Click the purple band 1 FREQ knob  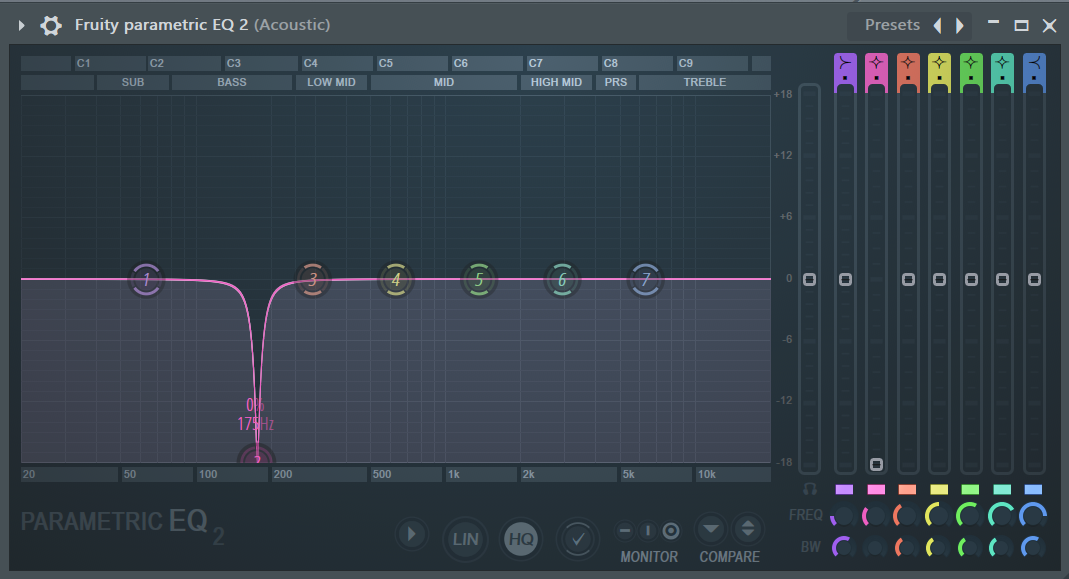click(843, 516)
